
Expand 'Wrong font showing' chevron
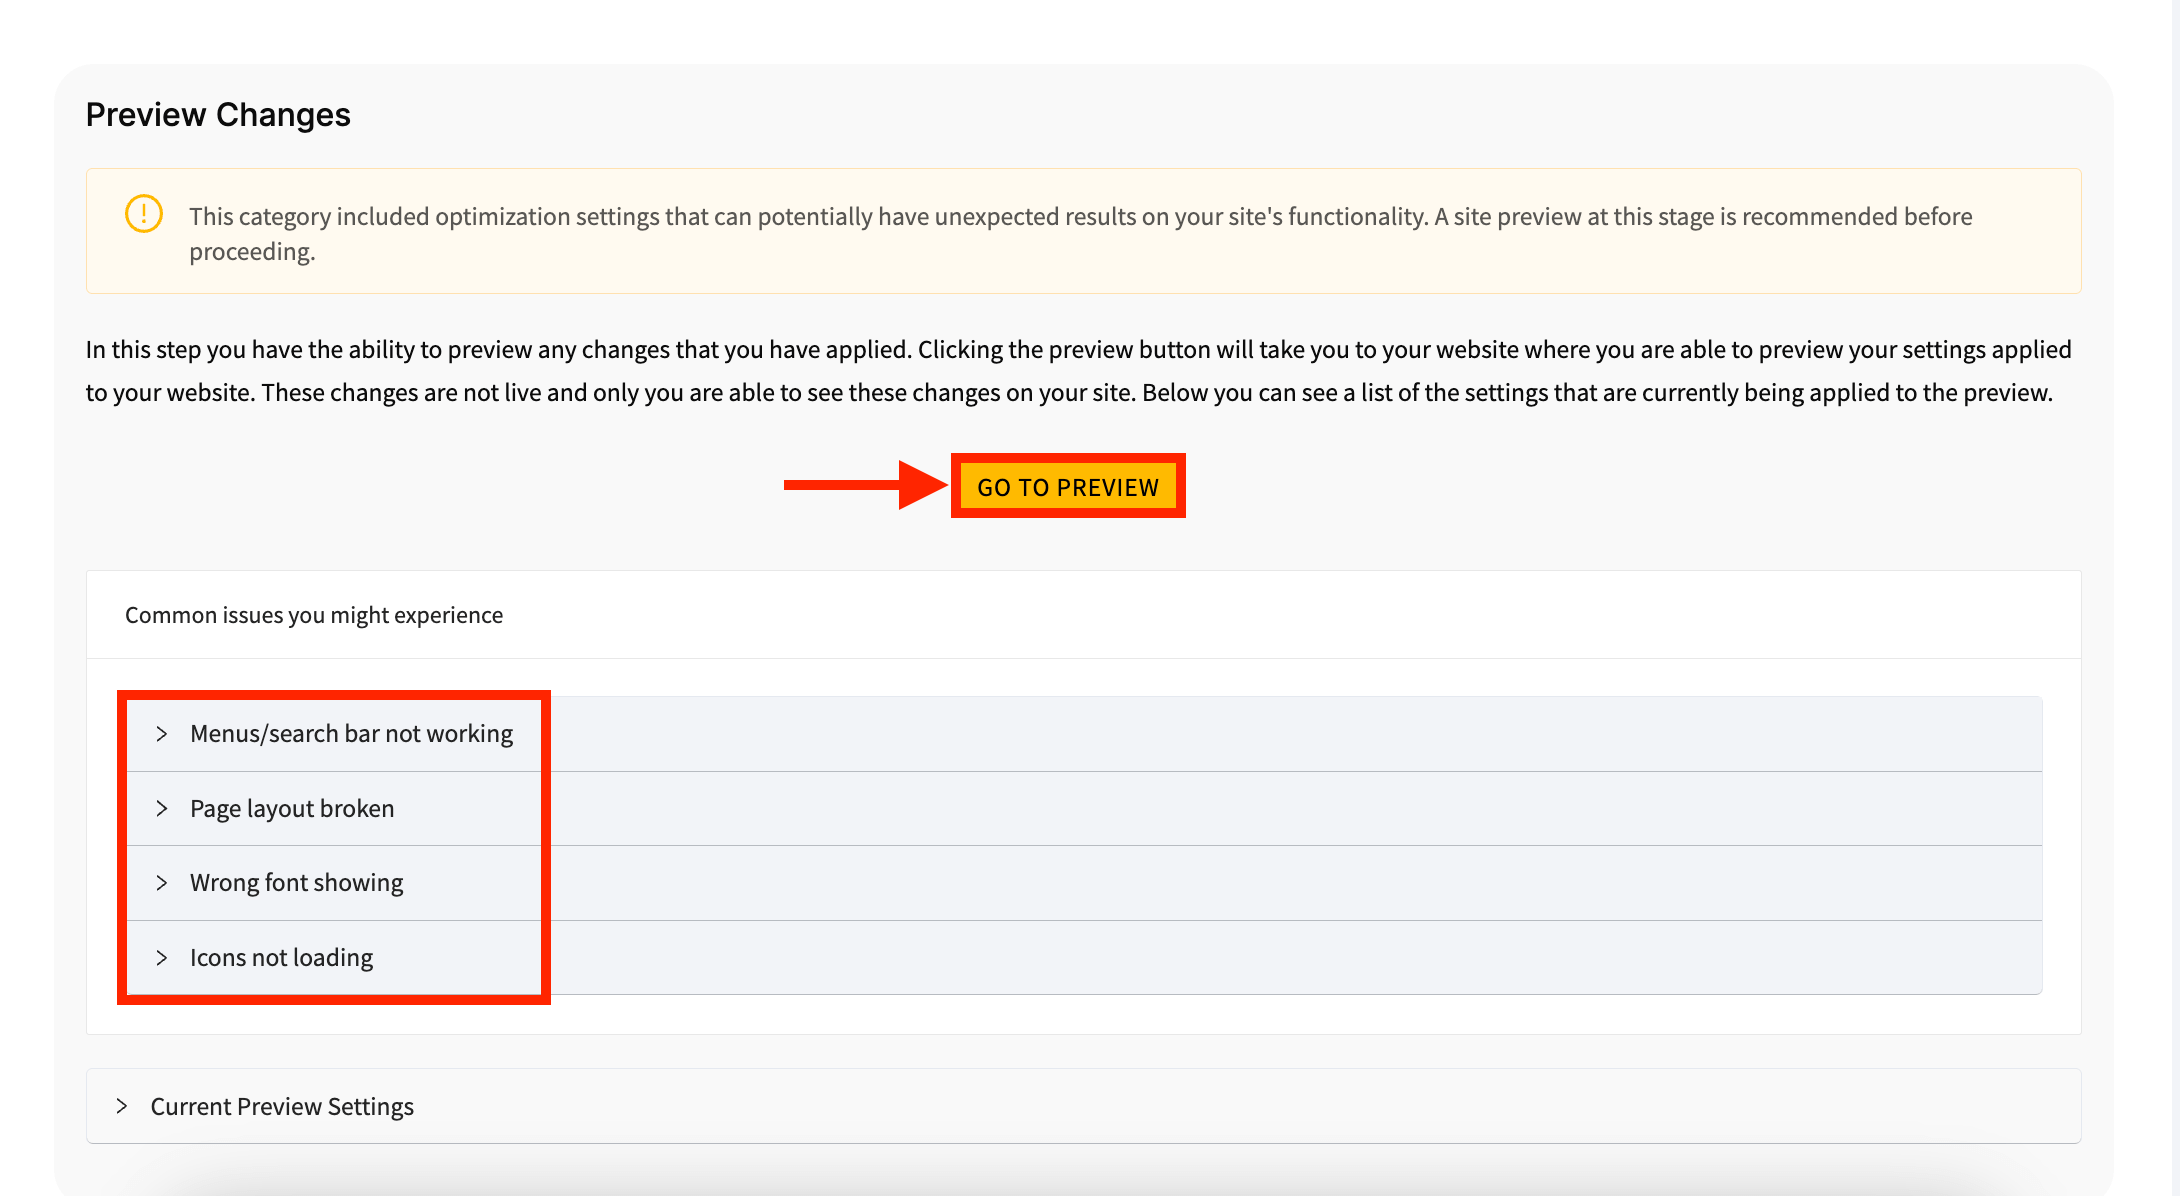(162, 883)
